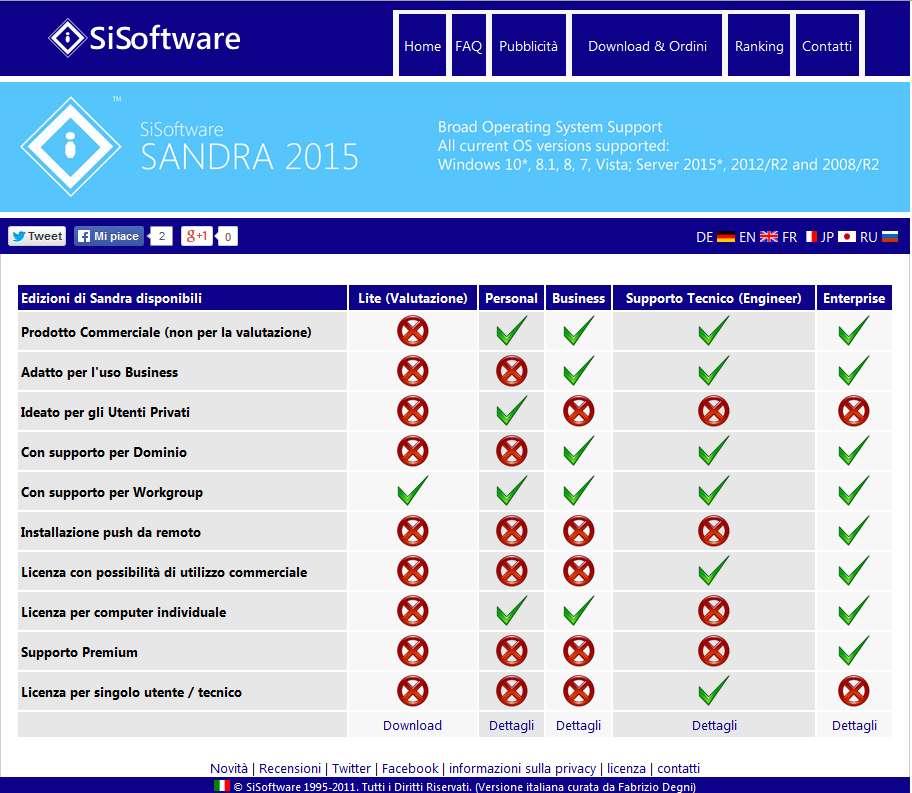This screenshot has width=912, height=793.
Task: Click green check for Licenza per computer individuale under Business
Action: pos(579,610)
